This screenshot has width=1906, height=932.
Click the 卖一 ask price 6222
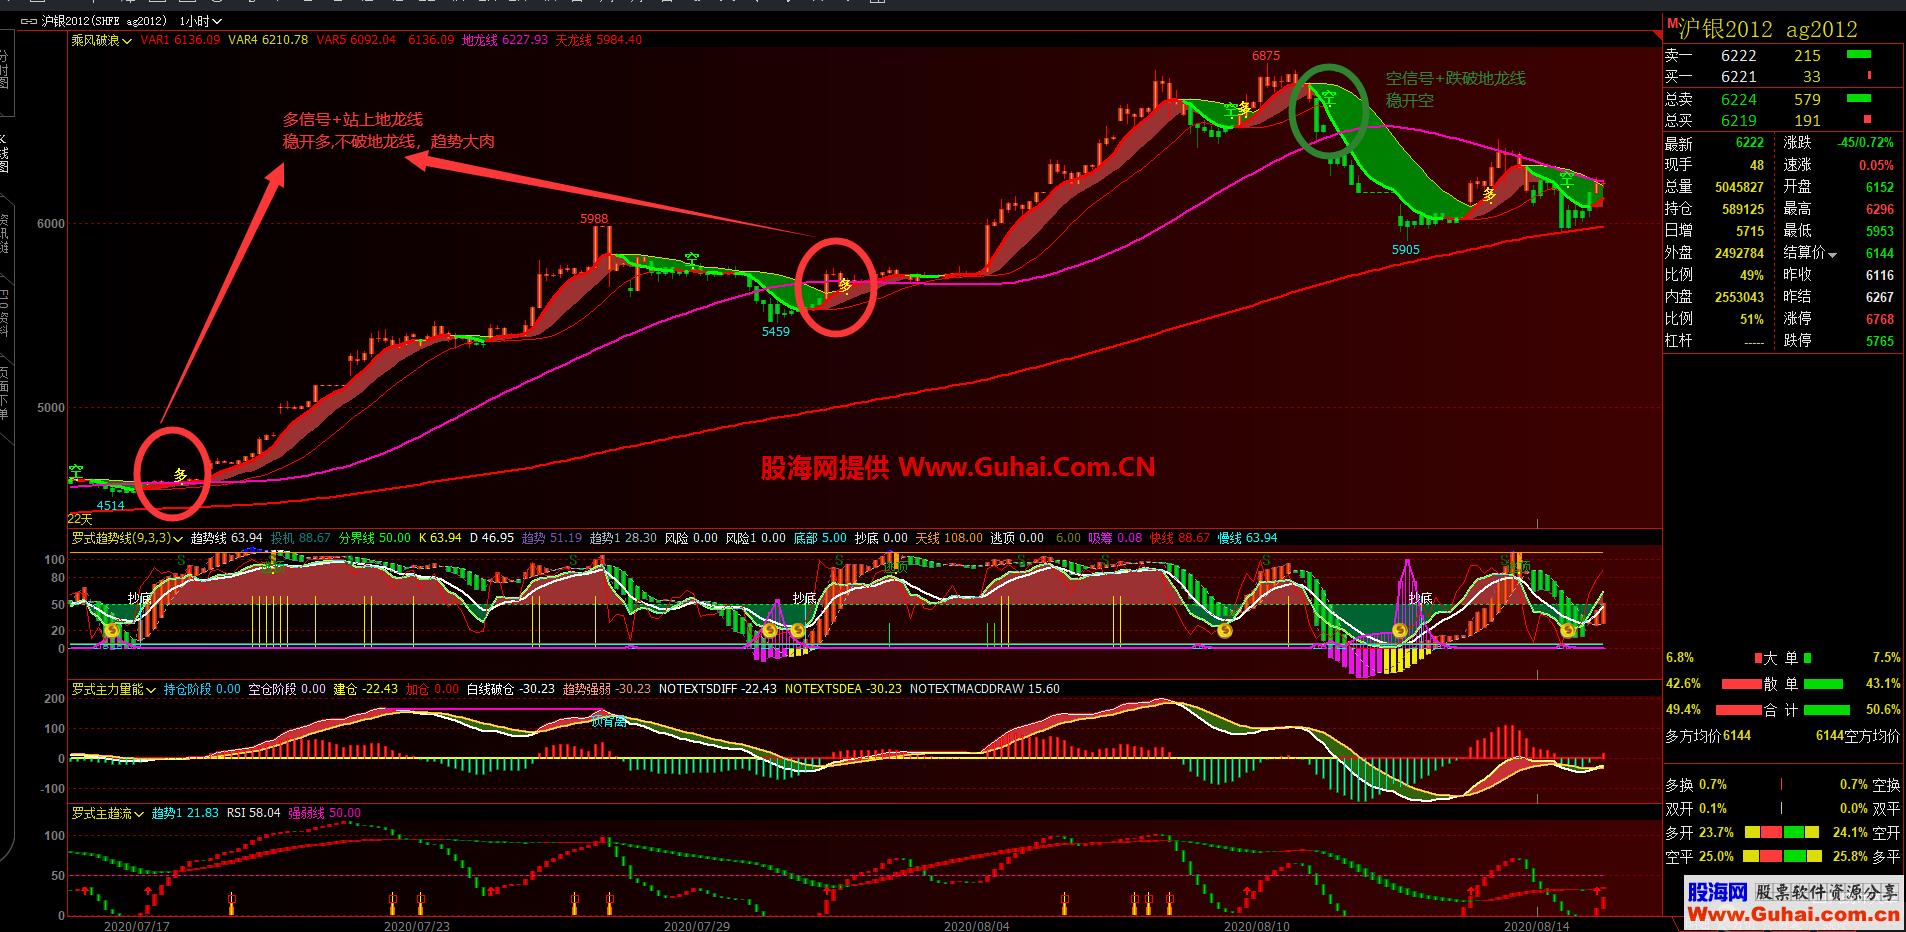point(1737,56)
